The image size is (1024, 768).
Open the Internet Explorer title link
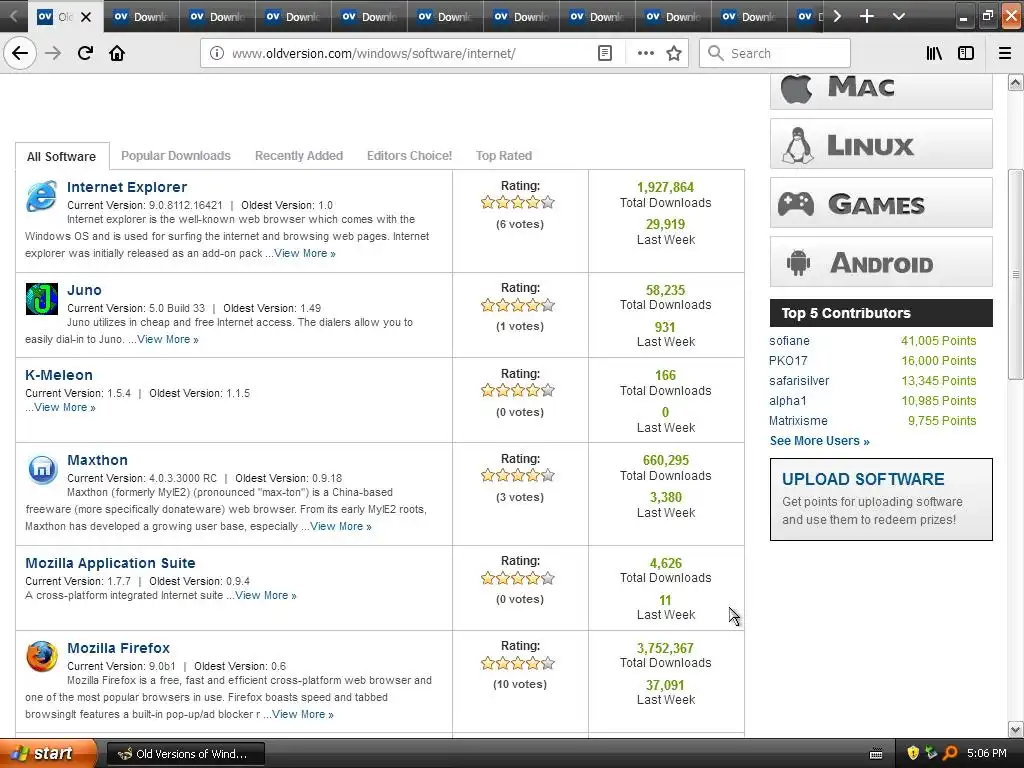[x=127, y=187]
